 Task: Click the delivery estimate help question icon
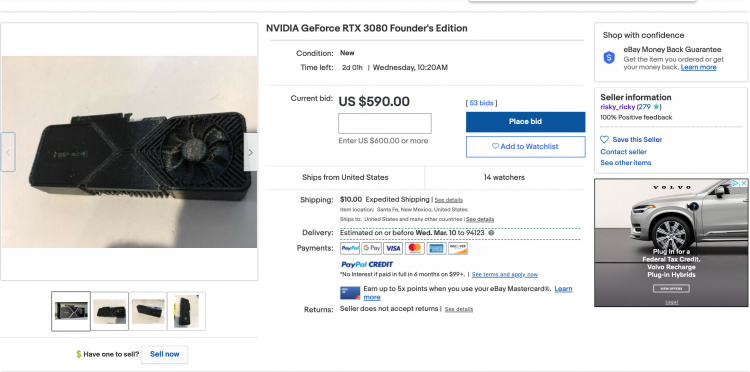[x=491, y=233]
